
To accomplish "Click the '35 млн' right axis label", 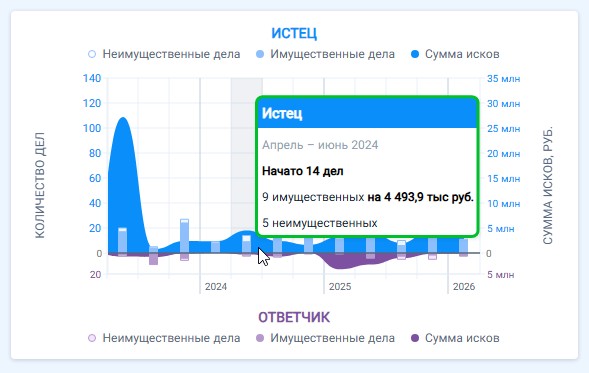I will 503,79.
